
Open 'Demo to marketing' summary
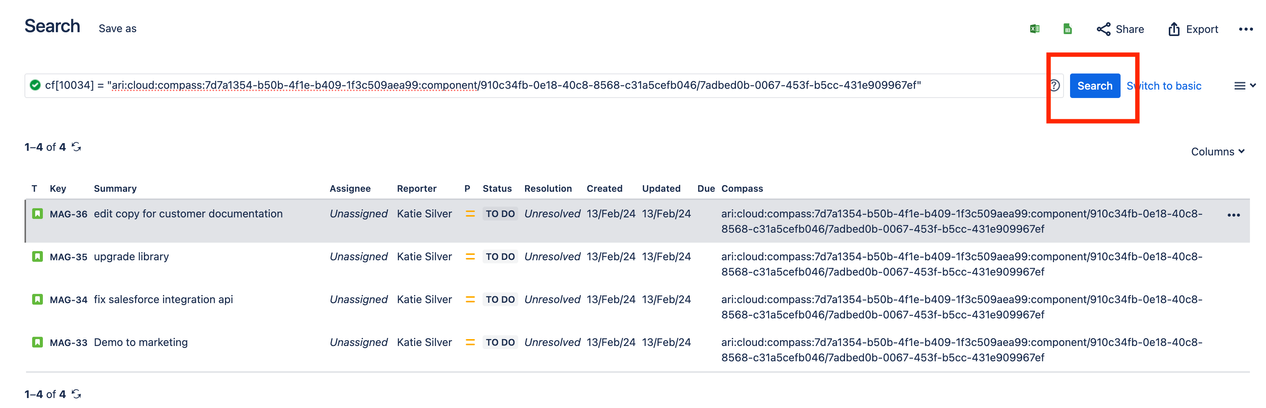141,343
